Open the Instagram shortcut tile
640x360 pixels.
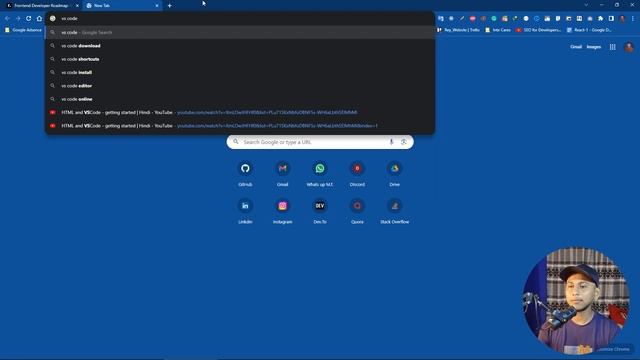pos(282,211)
